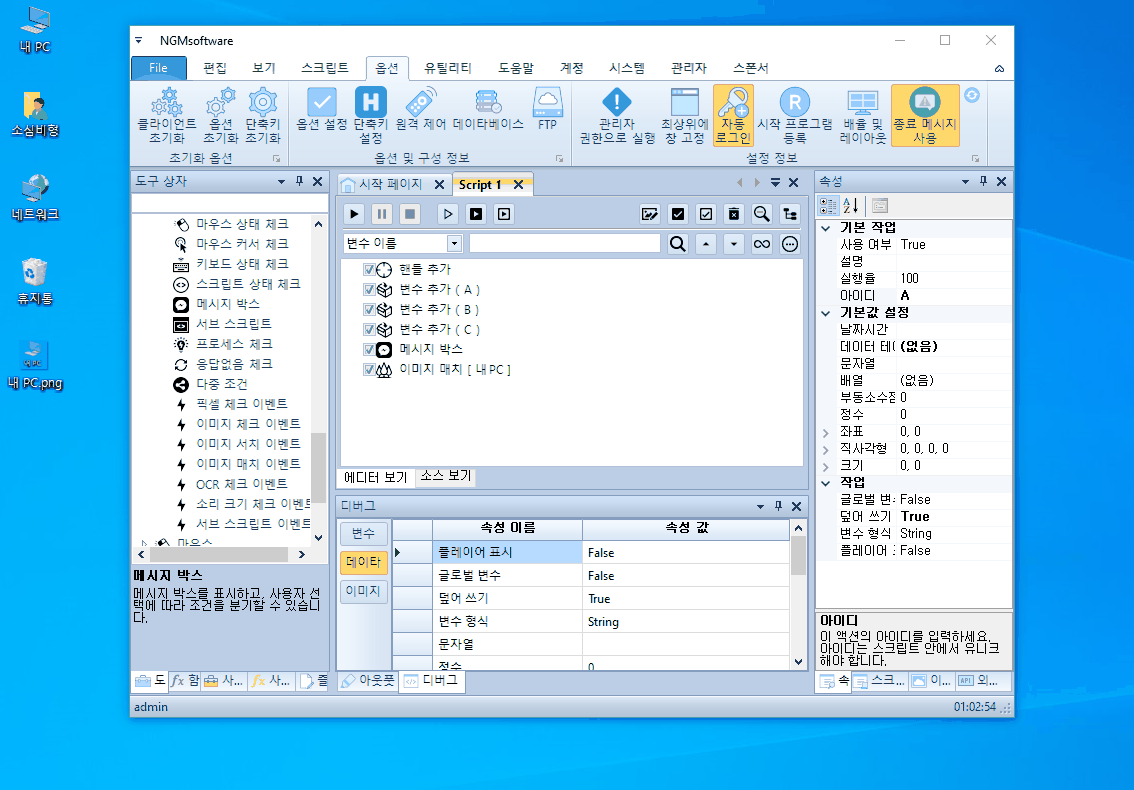
Task: Open the File menu tab
Action: click(x=158, y=68)
